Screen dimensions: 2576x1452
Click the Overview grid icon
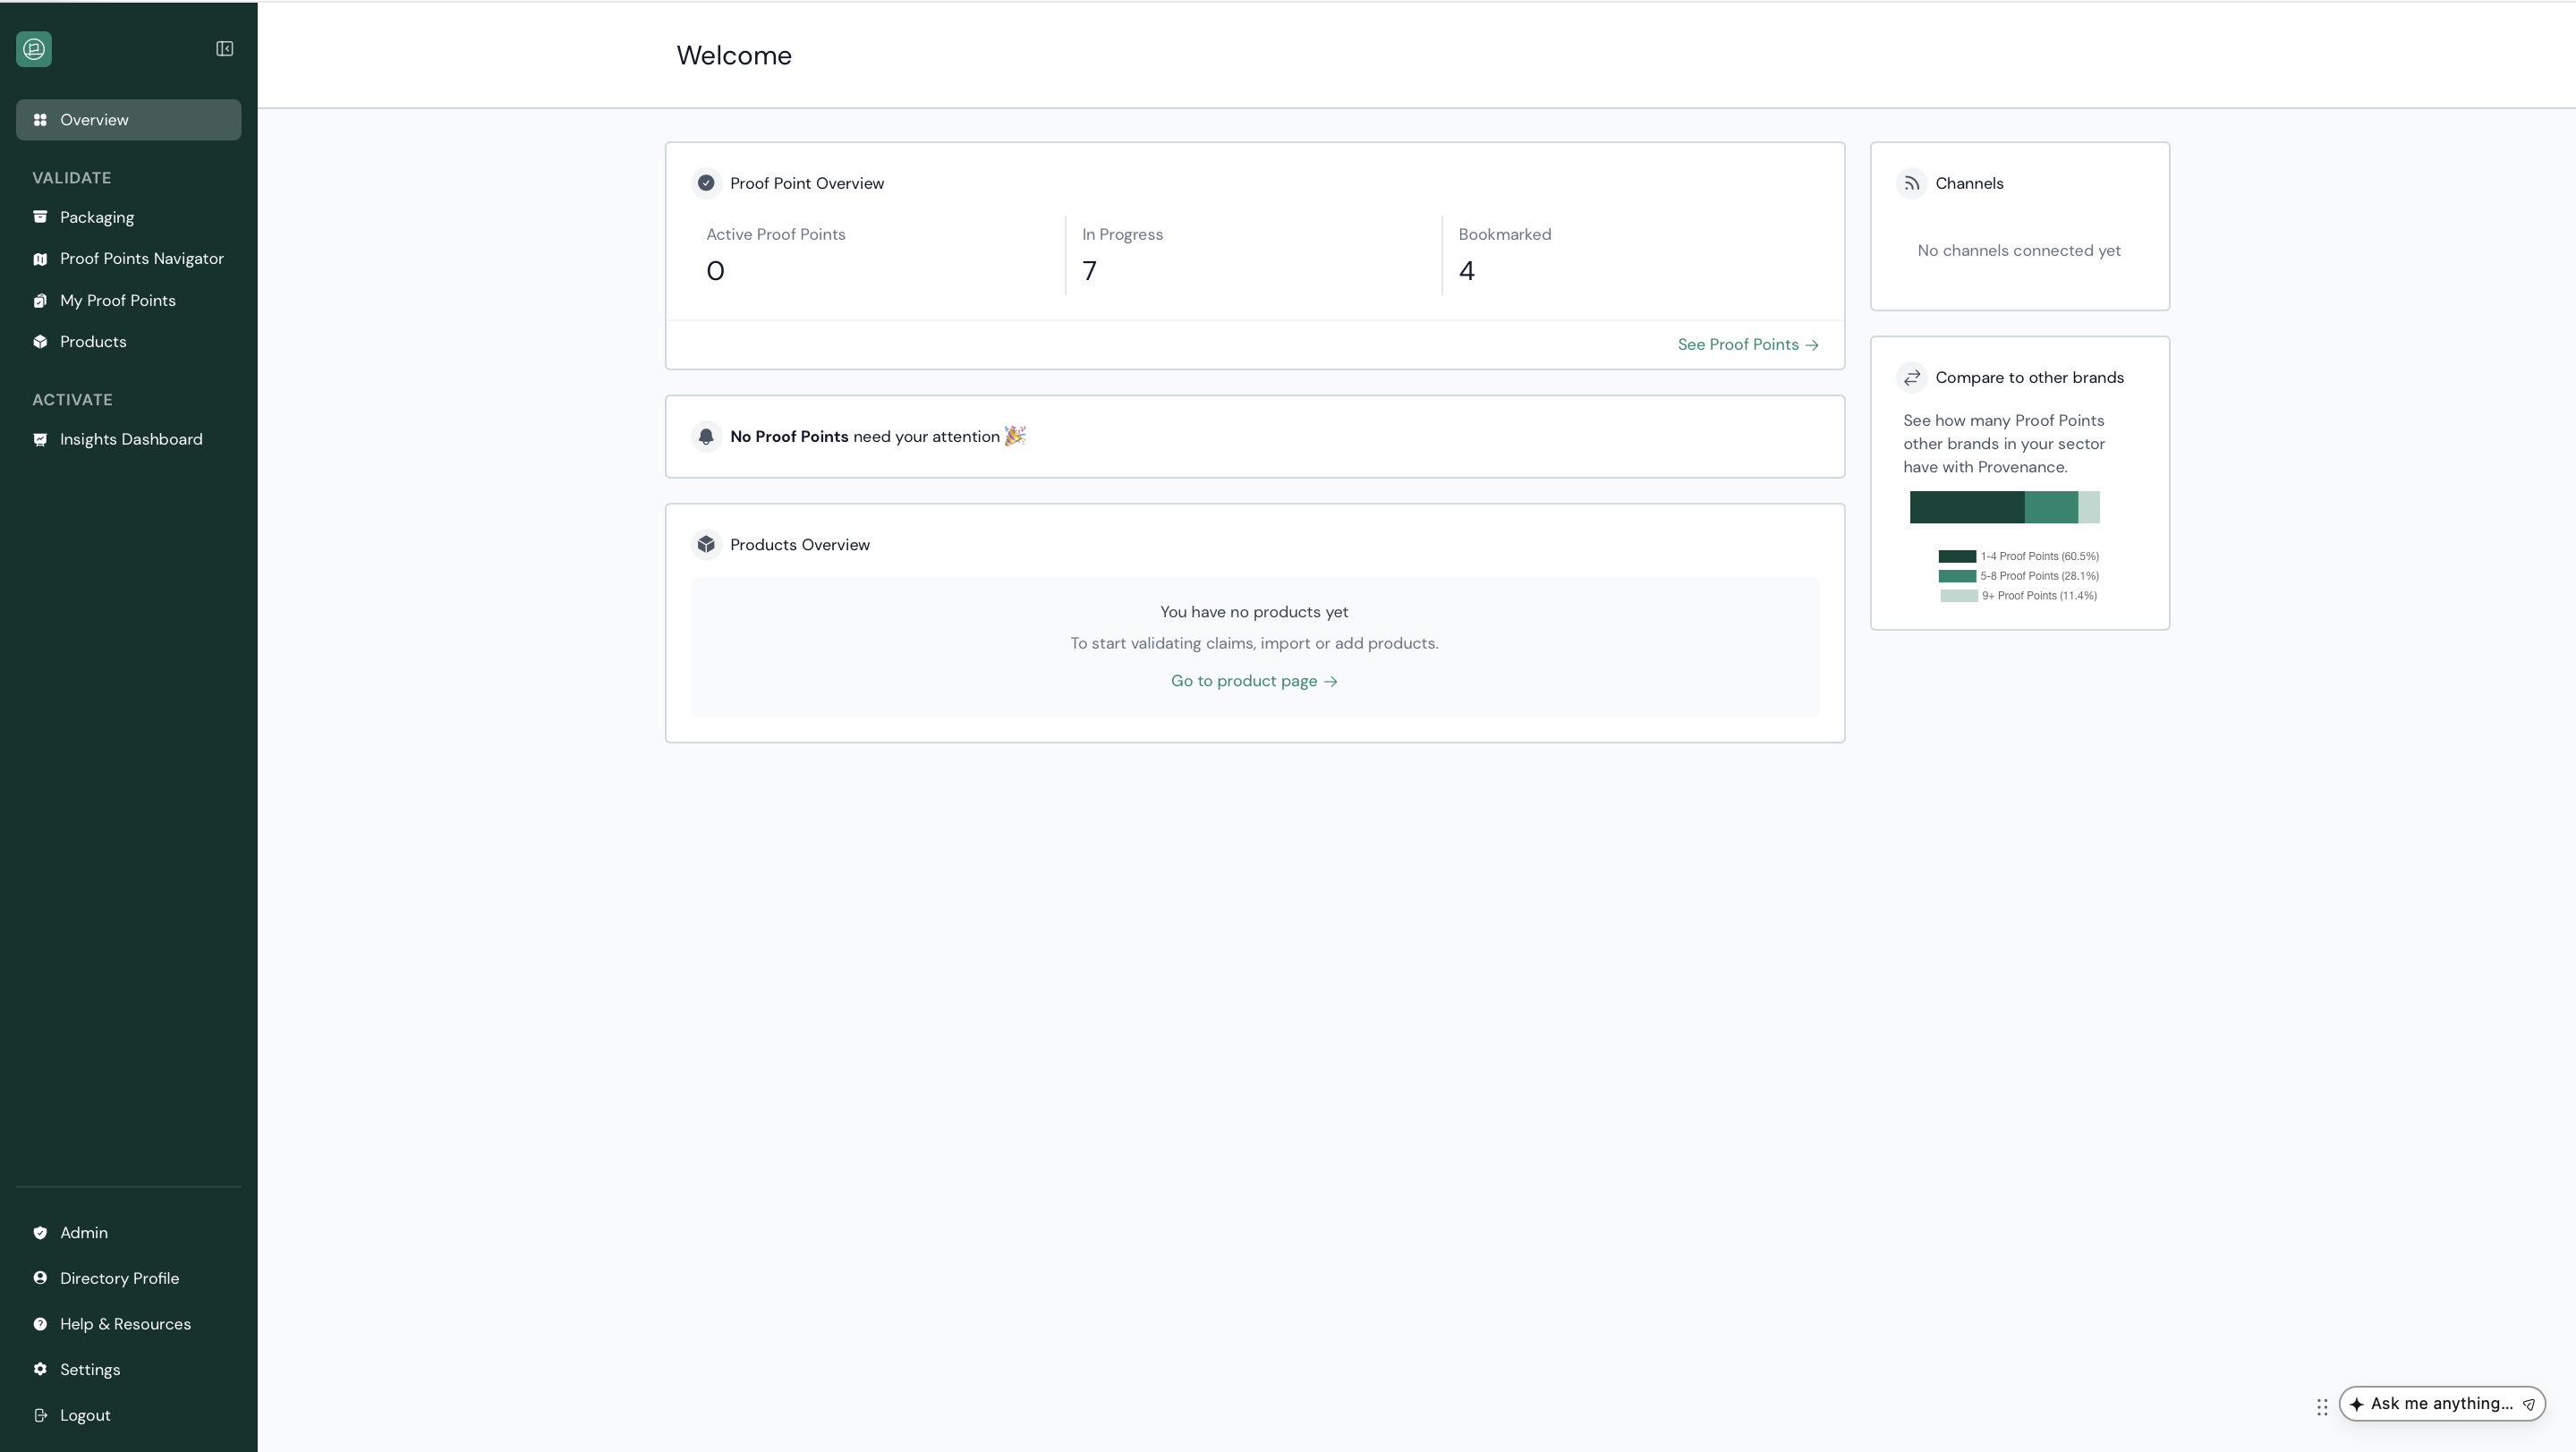tap(40, 120)
